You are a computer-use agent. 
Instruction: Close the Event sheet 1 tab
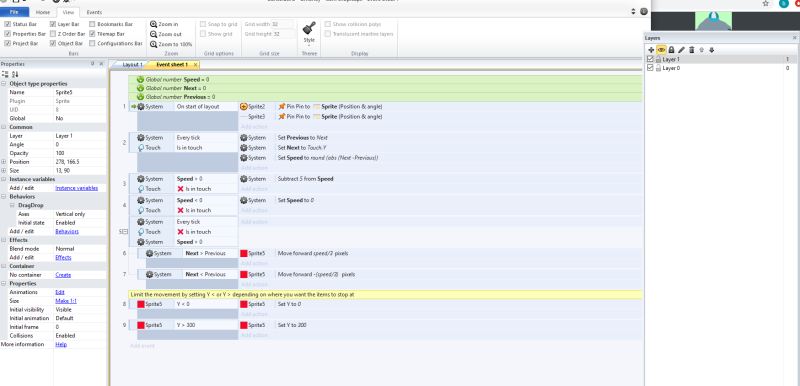[195, 65]
